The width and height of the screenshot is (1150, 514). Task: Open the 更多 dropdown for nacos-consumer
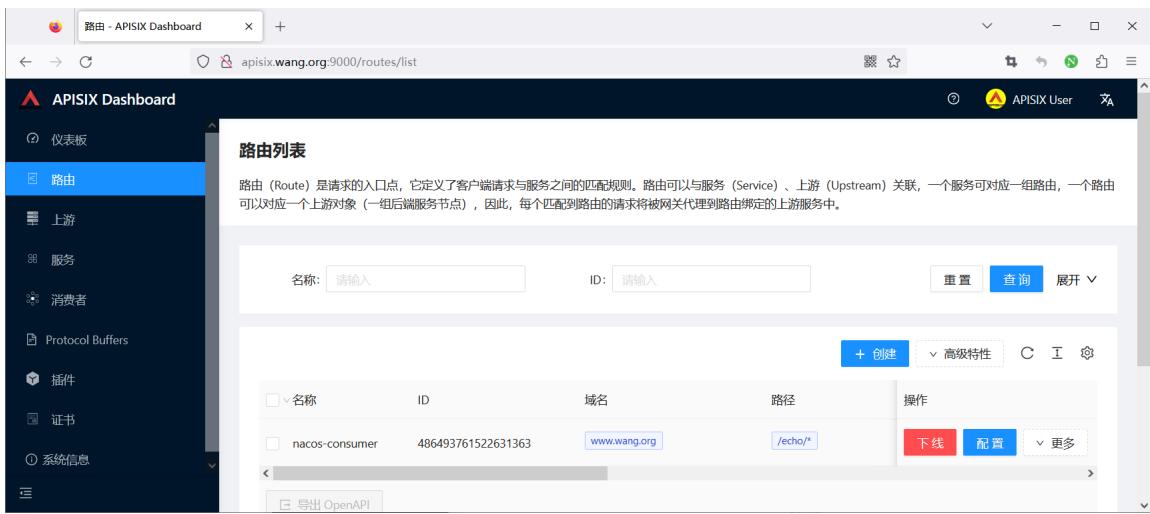[1055, 442]
